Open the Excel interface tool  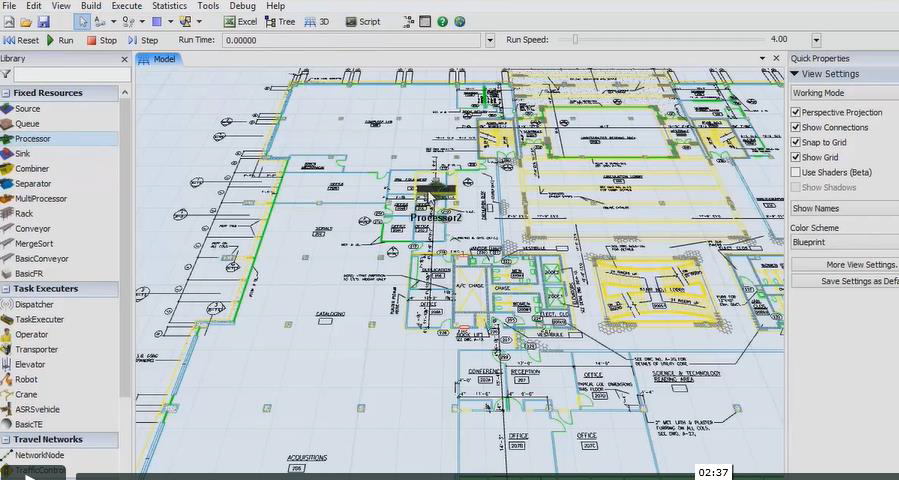[239, 21]
